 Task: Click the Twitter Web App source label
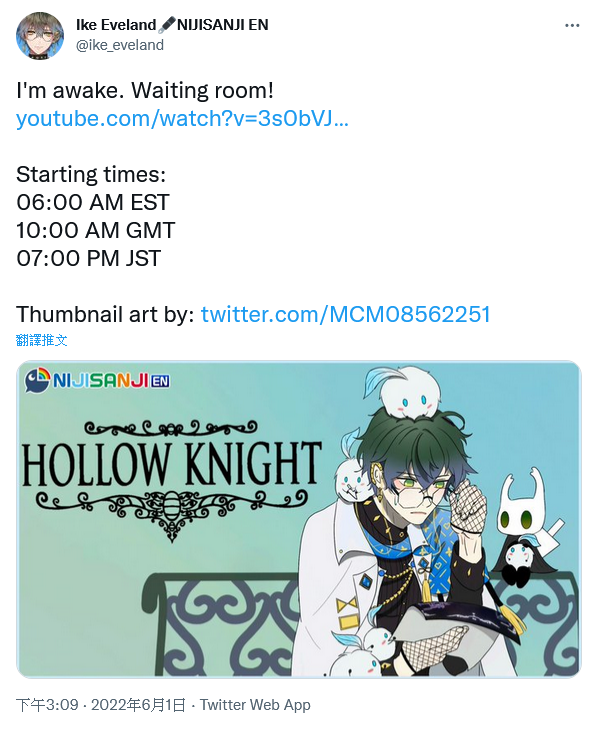pyautogui.click(x=255, y=705)
